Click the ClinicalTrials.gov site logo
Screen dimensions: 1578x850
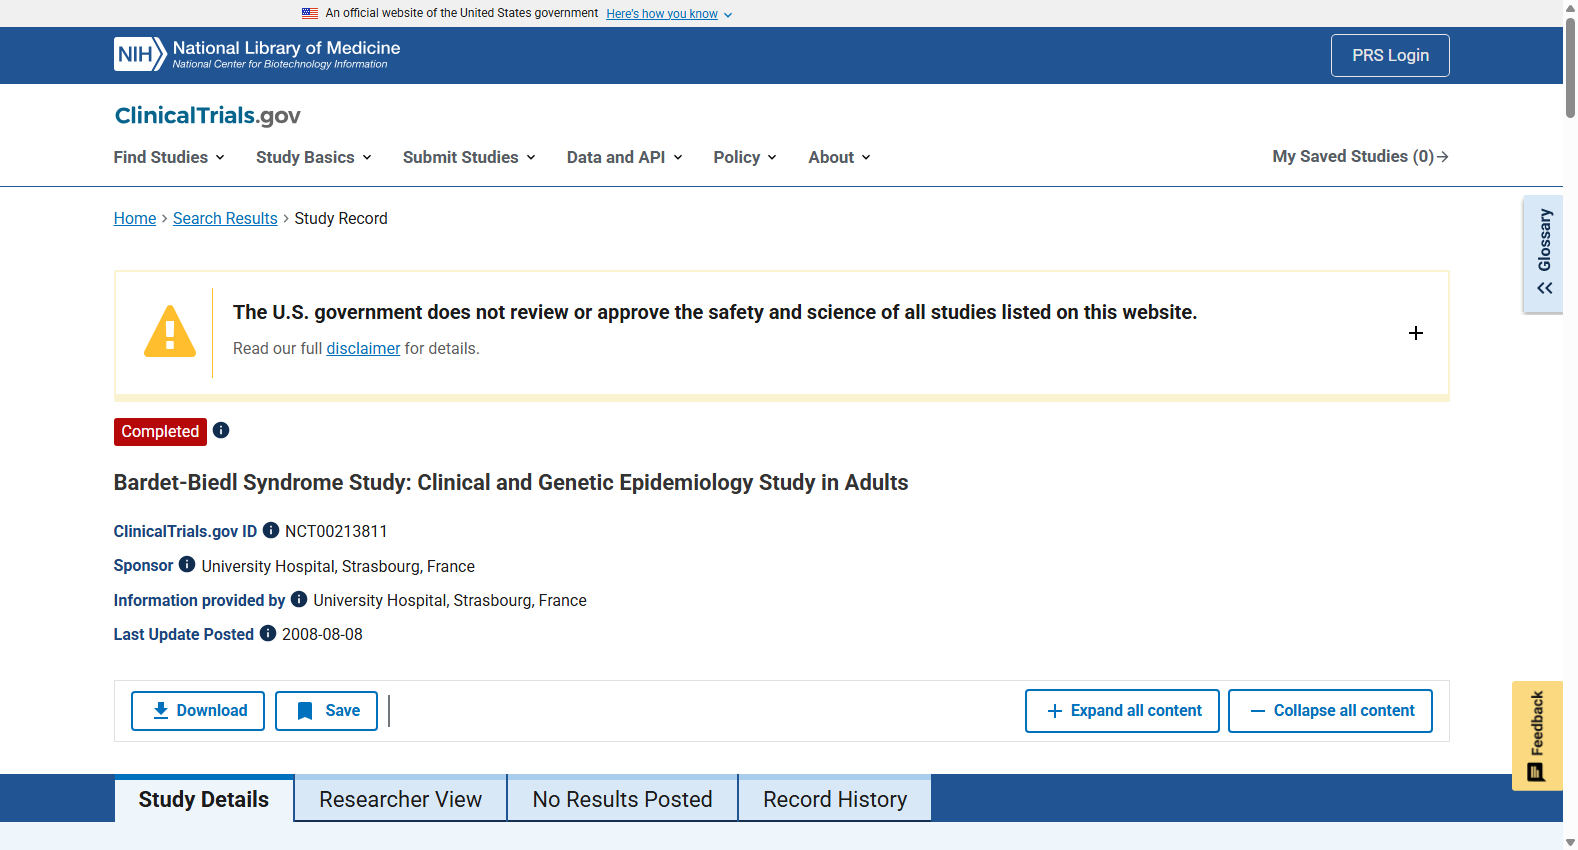click(x=207, y=115)
